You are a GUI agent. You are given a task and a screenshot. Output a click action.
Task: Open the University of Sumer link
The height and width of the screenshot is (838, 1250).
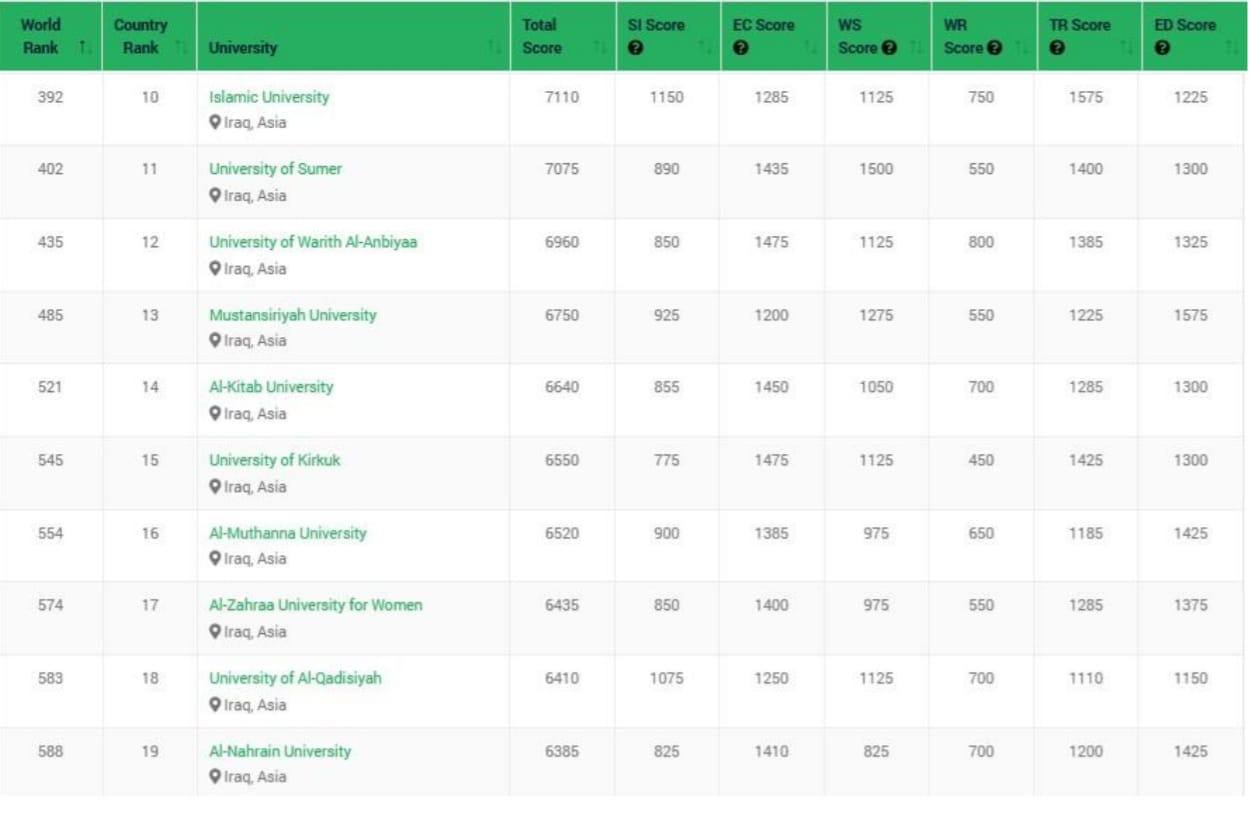pos(275,169)
